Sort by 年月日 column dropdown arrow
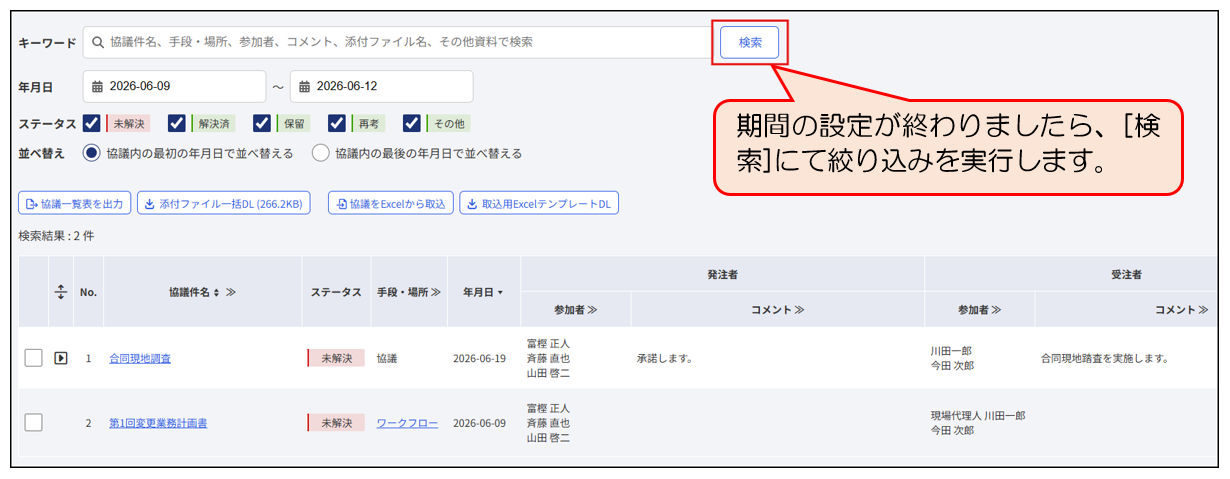 coord(500,292)
